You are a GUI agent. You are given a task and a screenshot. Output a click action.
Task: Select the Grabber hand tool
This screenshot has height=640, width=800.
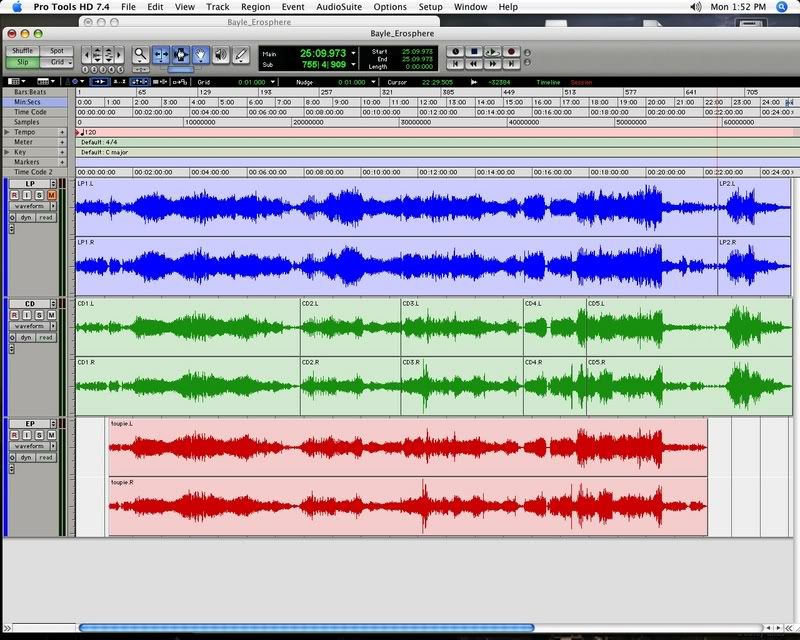(201, 55)
